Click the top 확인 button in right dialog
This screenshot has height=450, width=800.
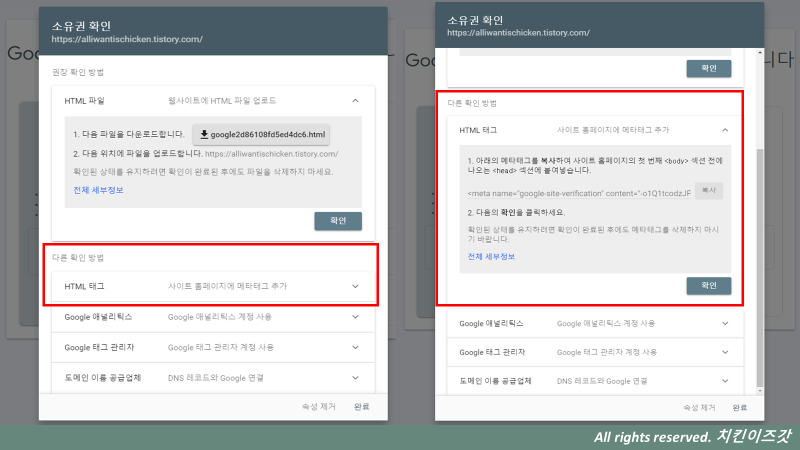point(709,68)
